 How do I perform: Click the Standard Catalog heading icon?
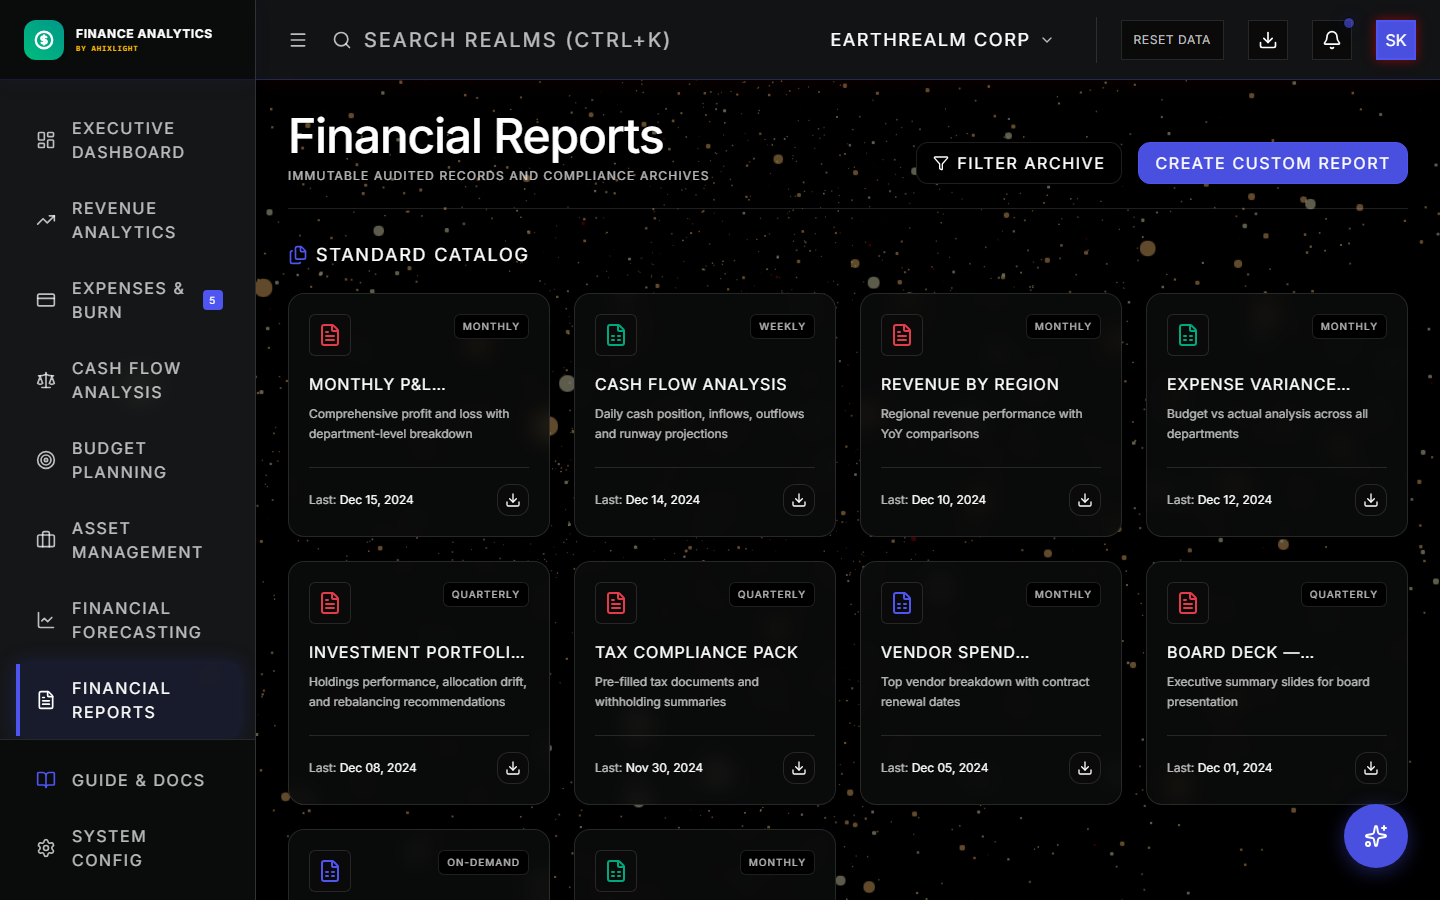(x=298, y=255)
